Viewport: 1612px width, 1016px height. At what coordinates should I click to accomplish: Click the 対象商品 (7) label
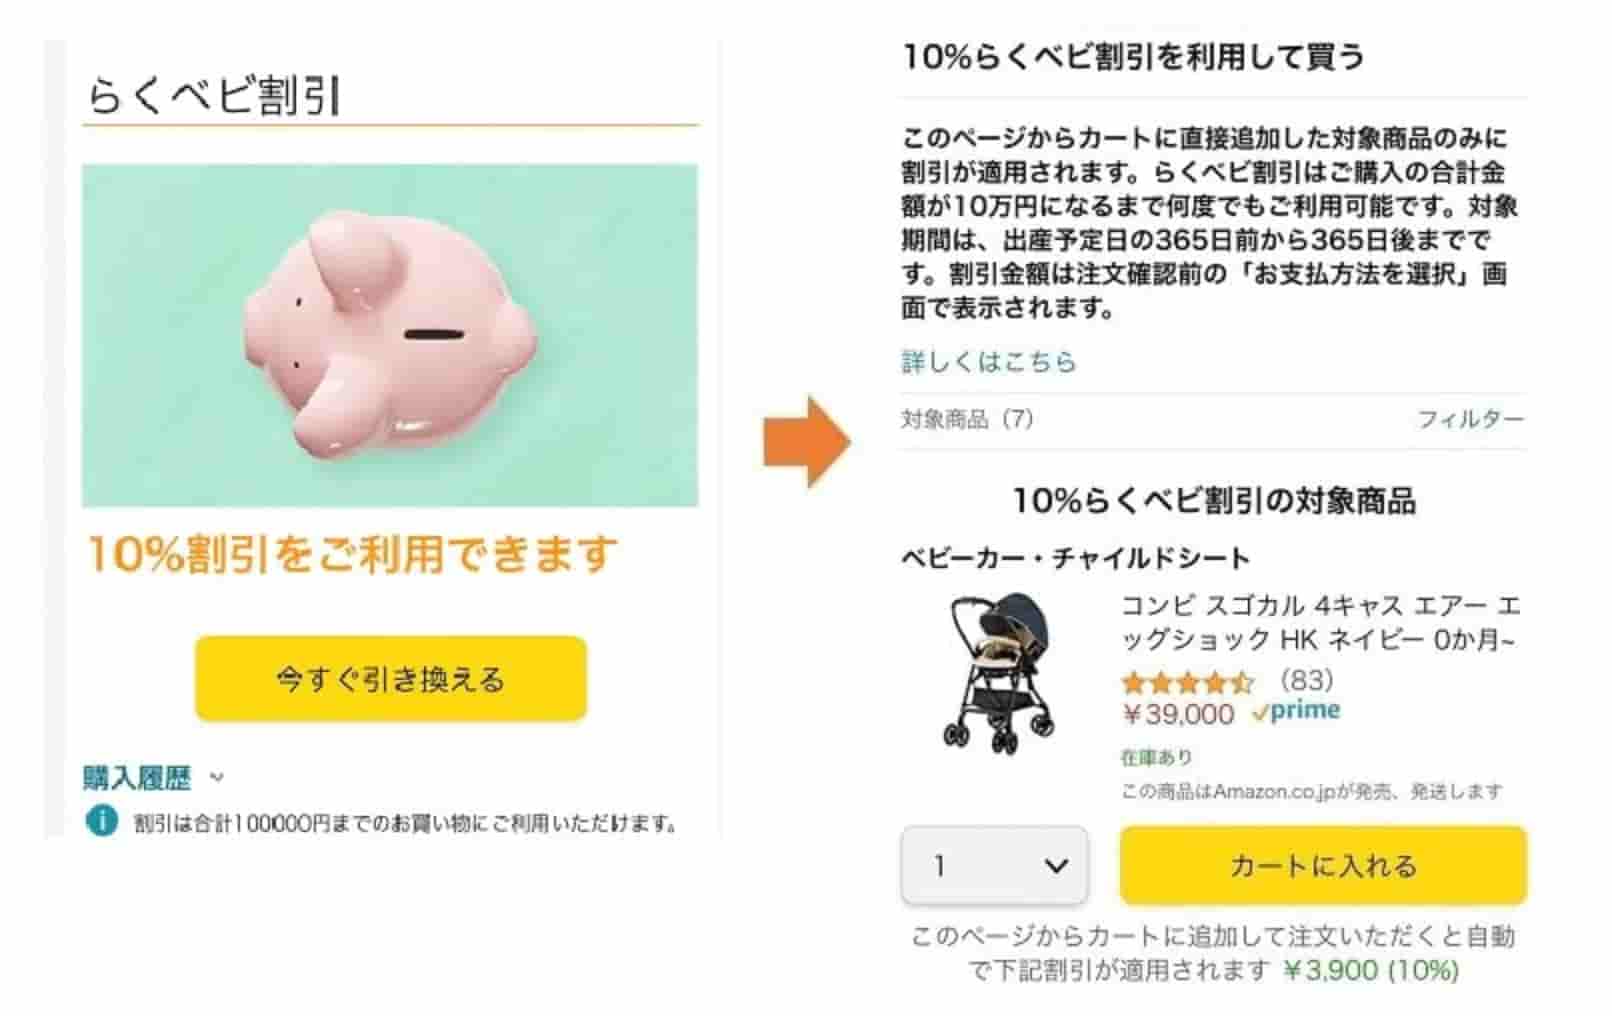click(x=967, y=419)
